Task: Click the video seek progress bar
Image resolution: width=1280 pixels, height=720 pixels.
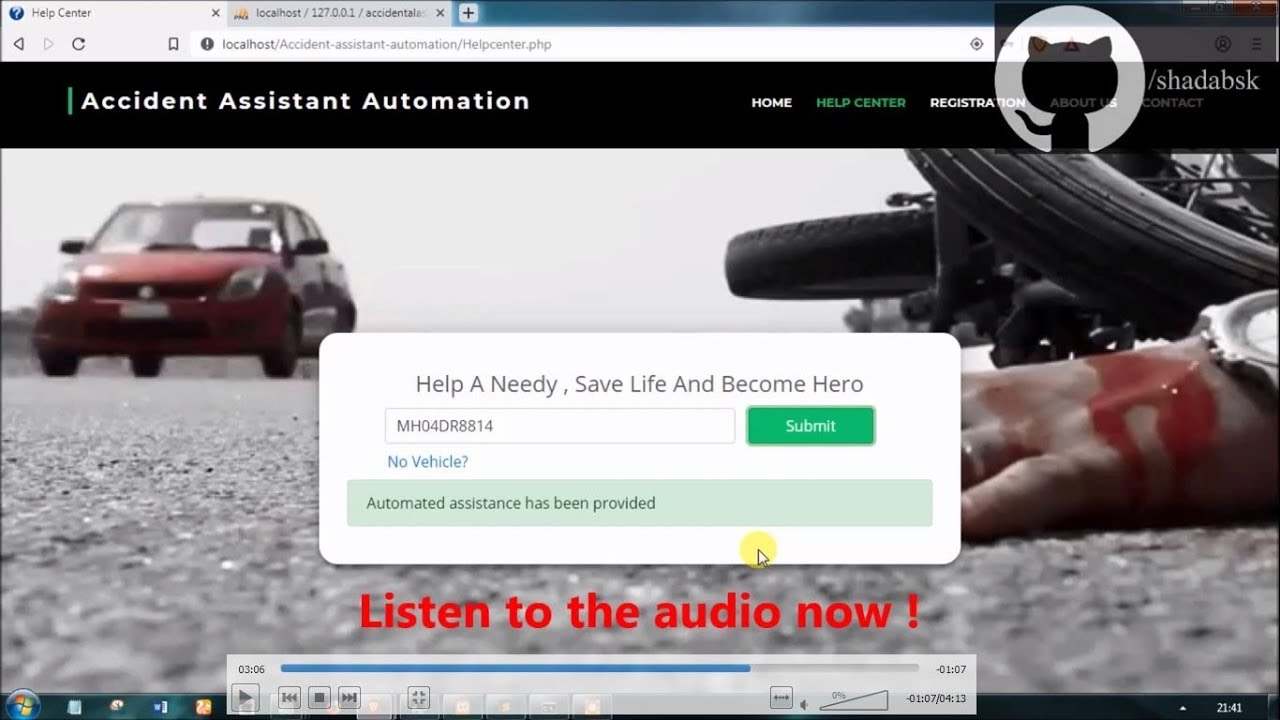Action: click(599, 668)
